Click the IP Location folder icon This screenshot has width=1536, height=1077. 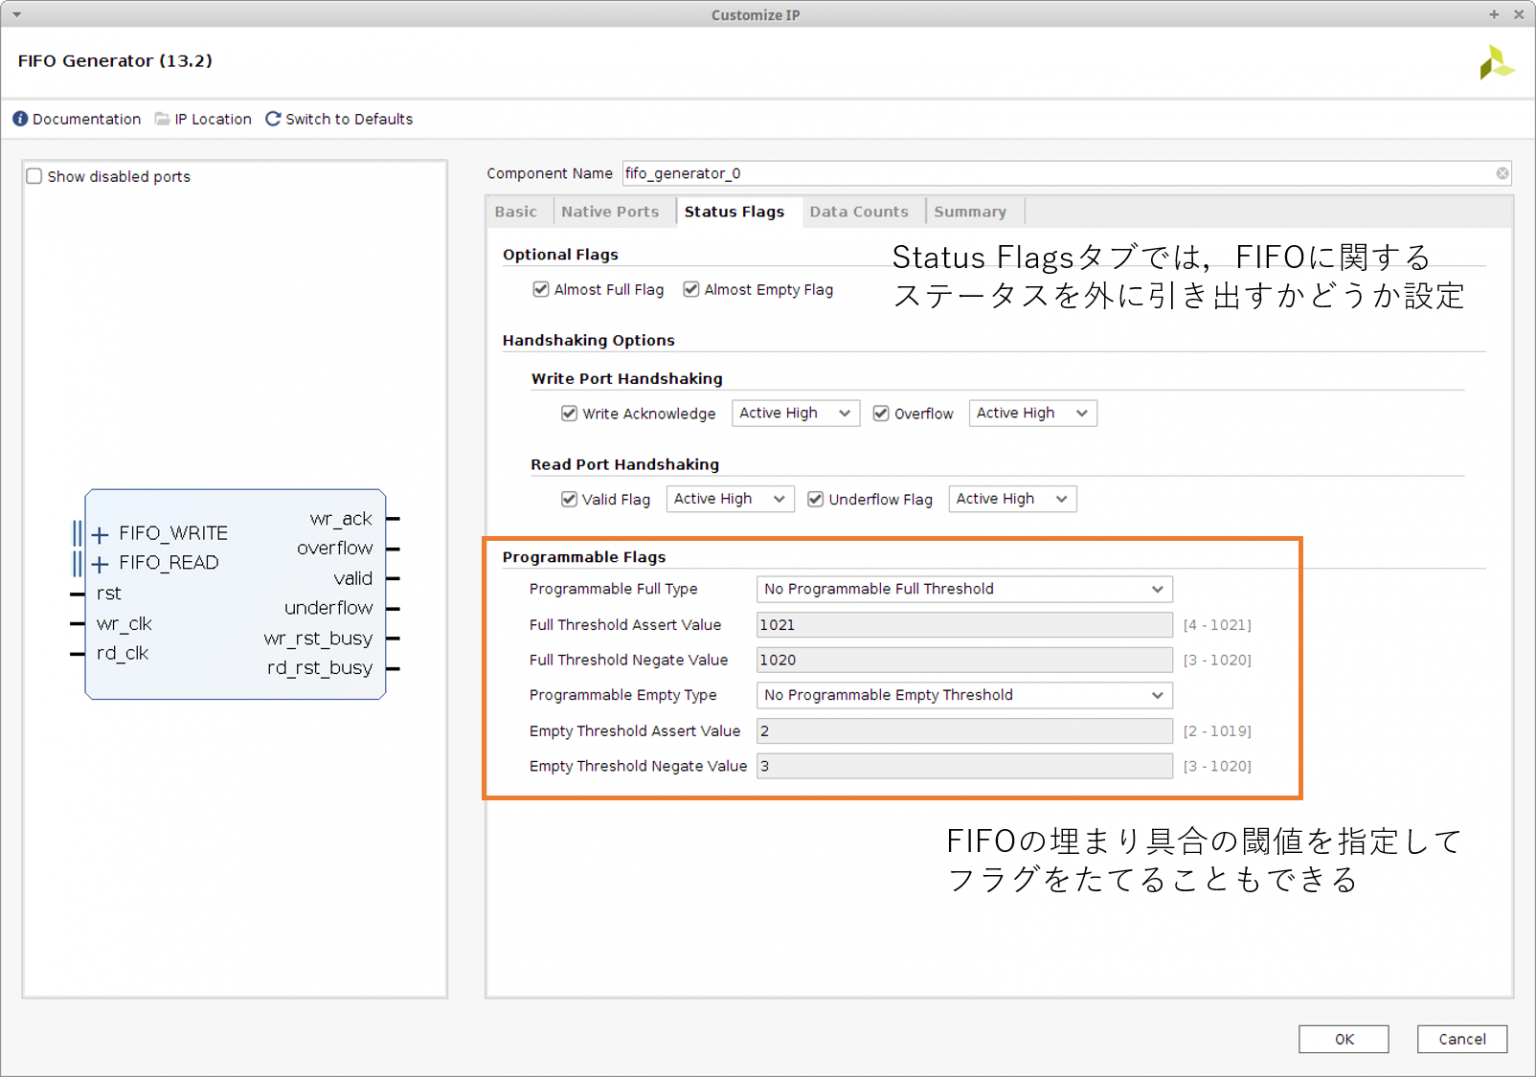[162, 119]
